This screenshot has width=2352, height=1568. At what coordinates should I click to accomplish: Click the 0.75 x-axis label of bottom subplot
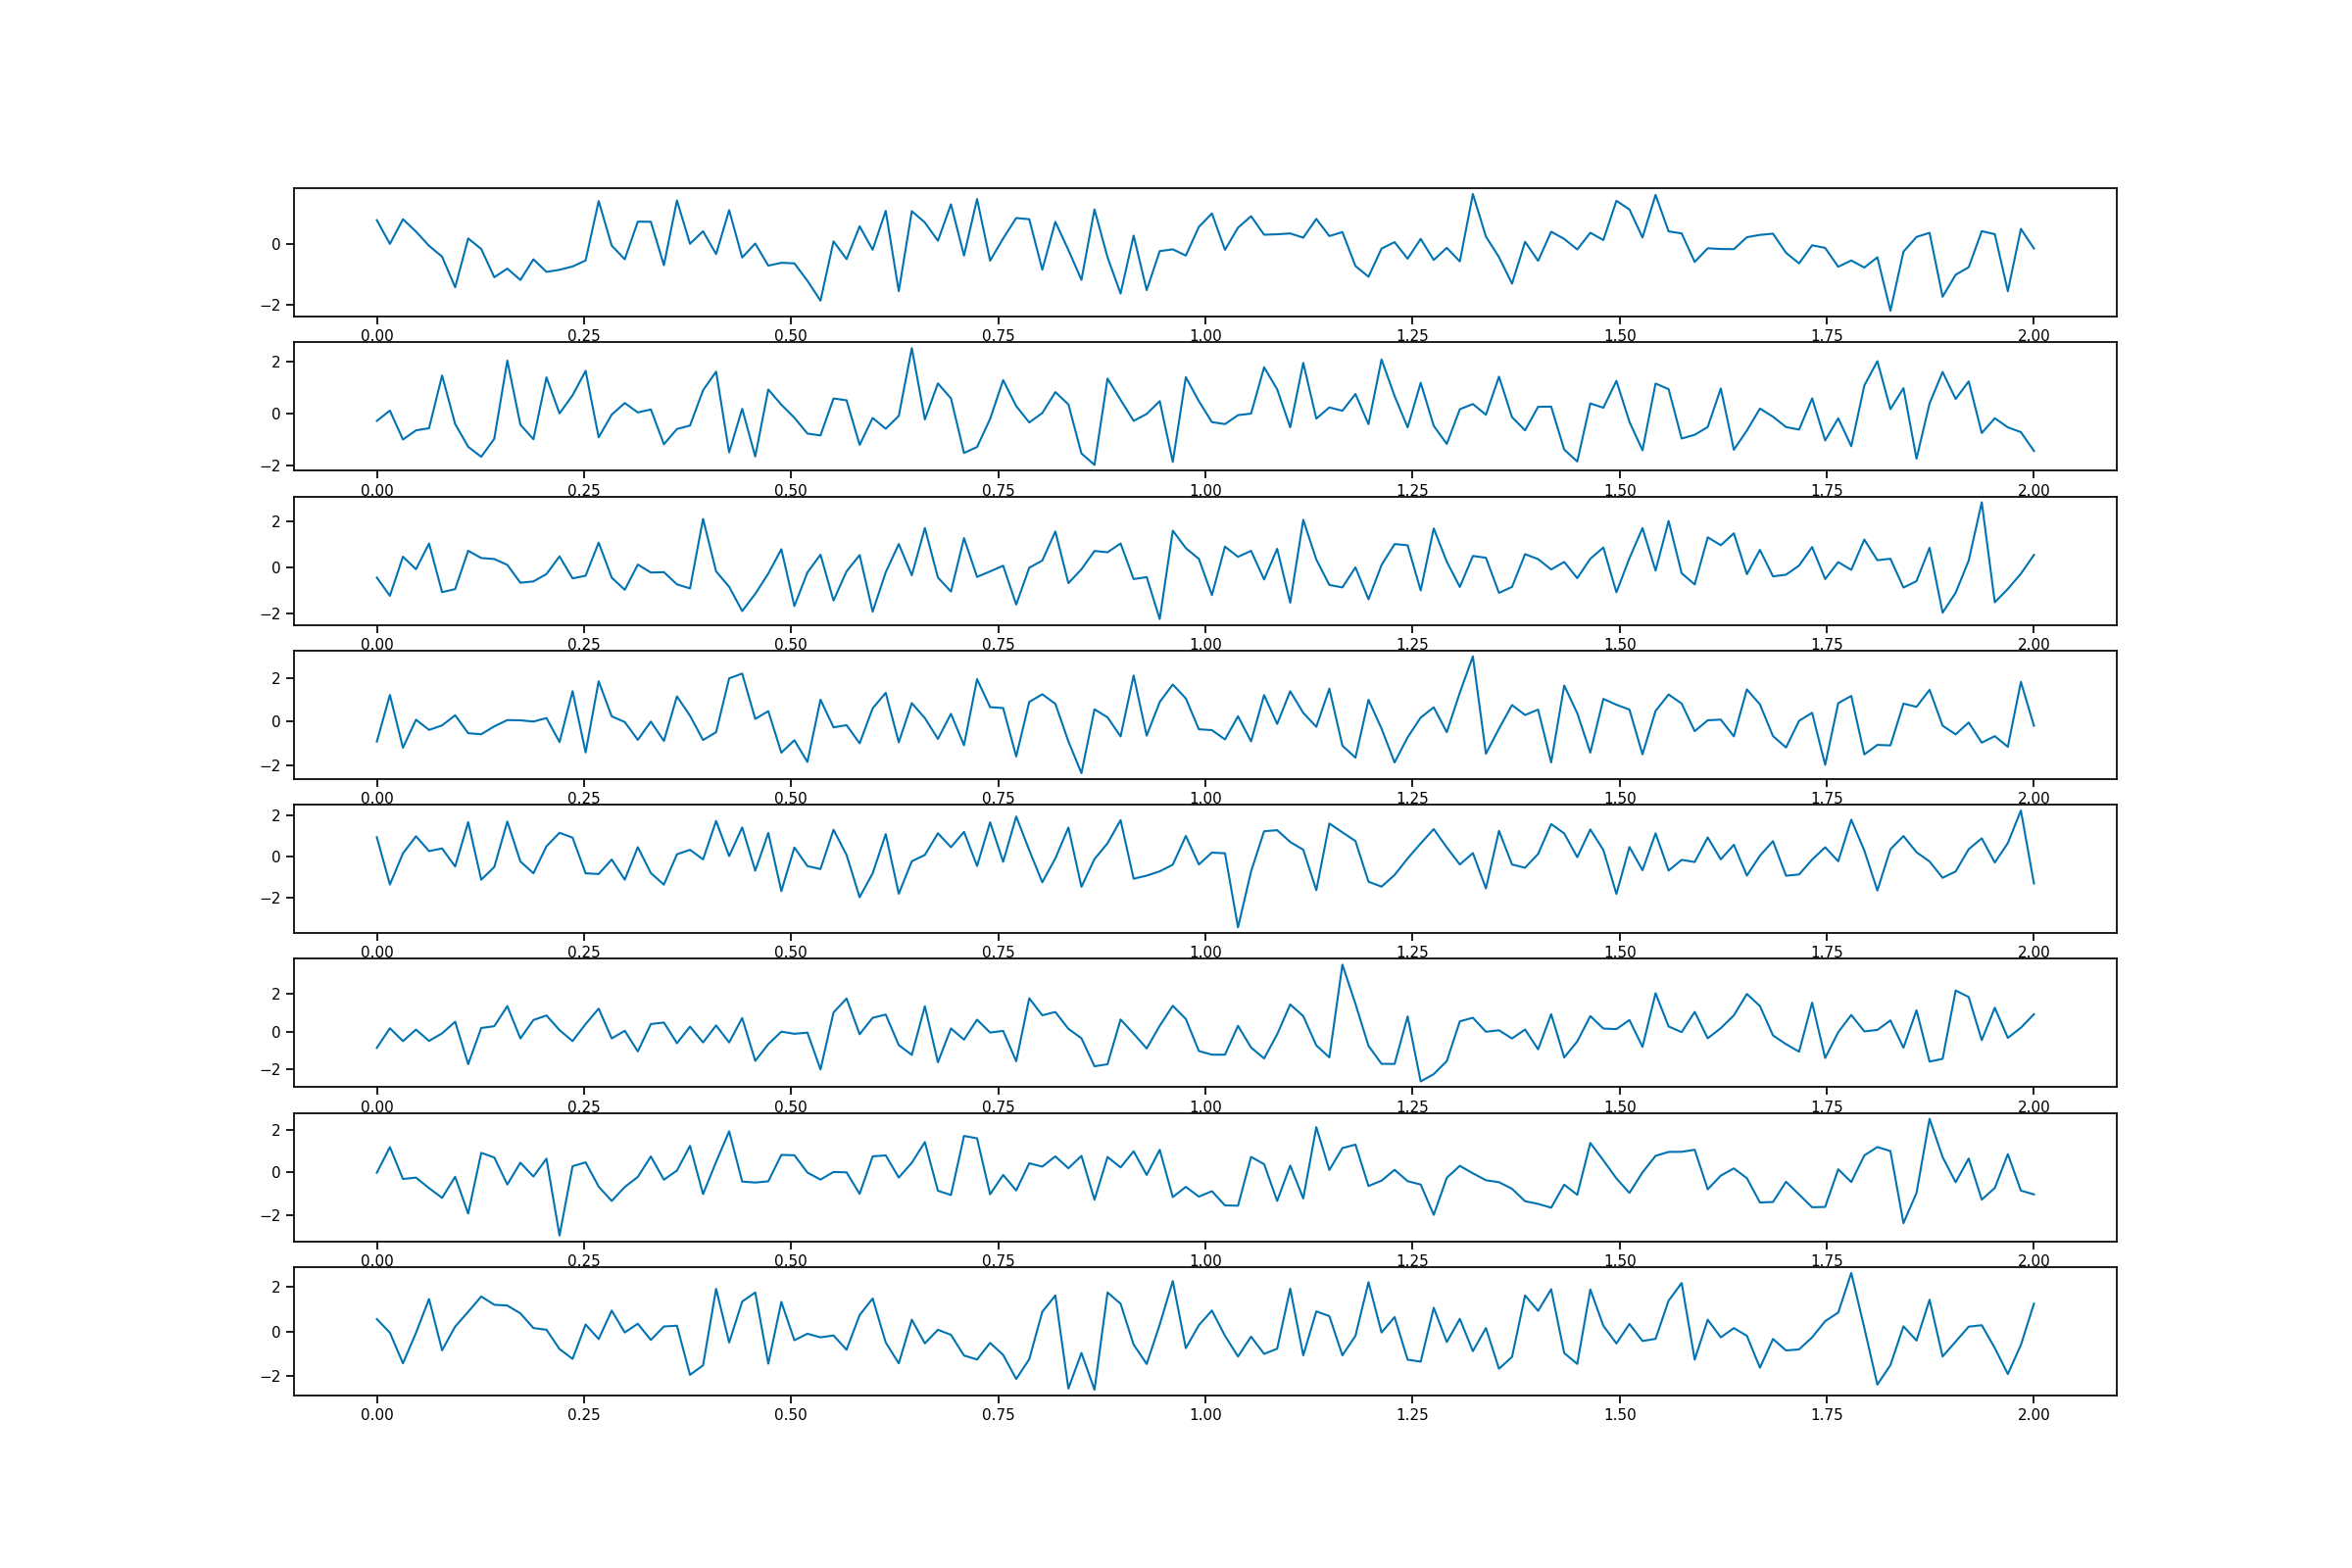click(x=998, y=1414)
